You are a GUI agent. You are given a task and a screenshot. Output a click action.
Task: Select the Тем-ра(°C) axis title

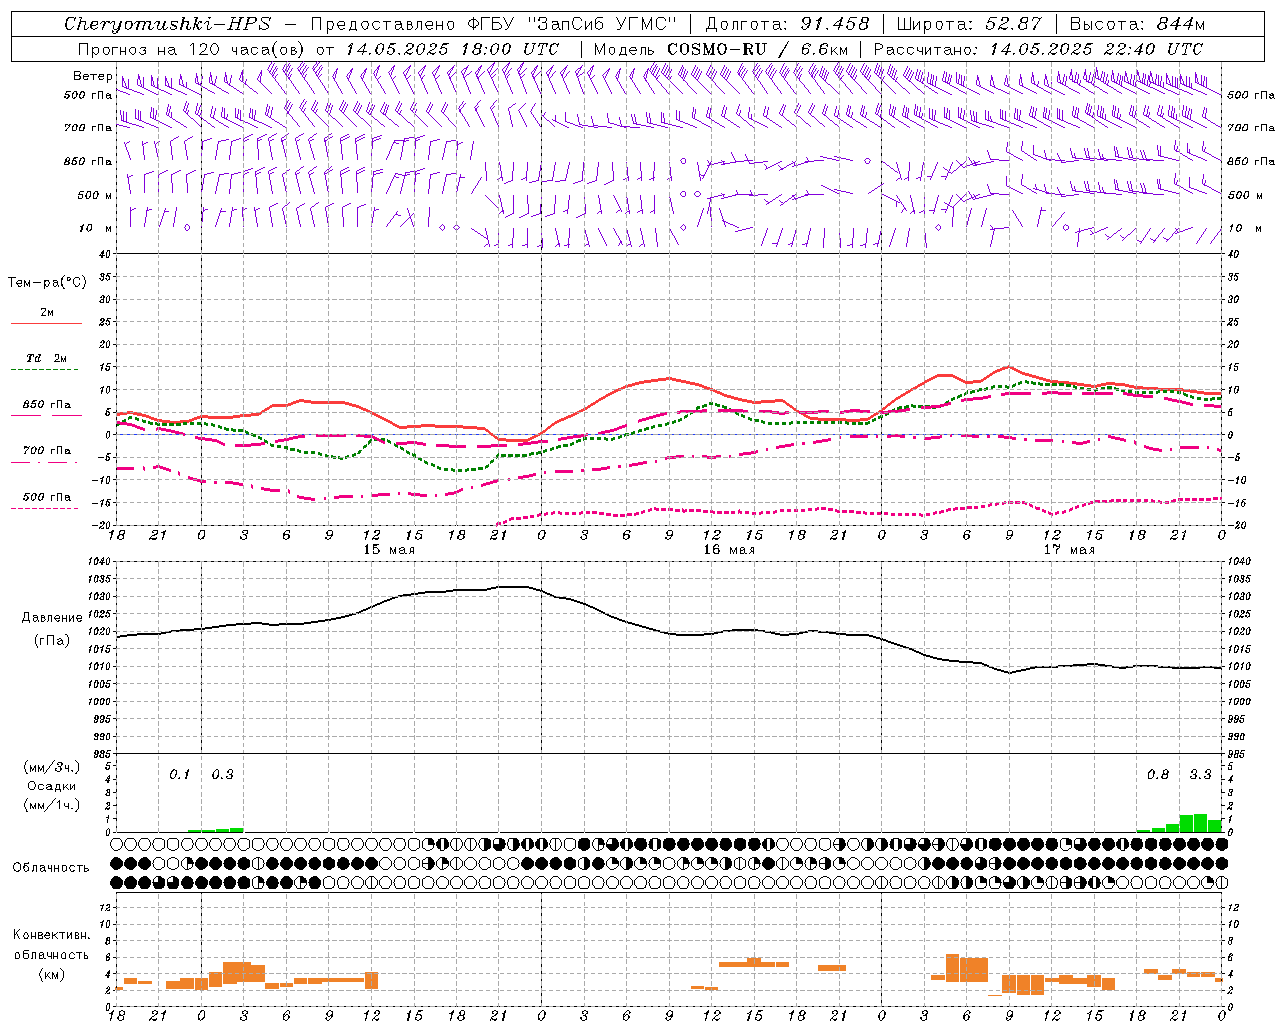click(x=47, y=282)
